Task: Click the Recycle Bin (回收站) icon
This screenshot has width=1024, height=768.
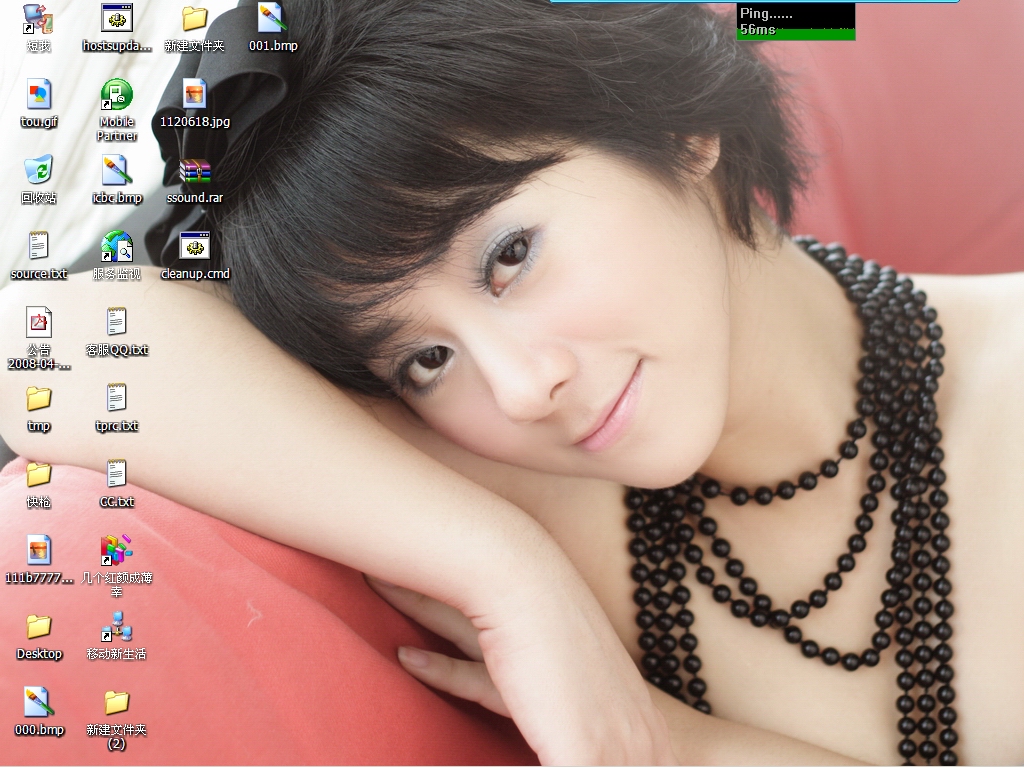Action: pos(38,171)
